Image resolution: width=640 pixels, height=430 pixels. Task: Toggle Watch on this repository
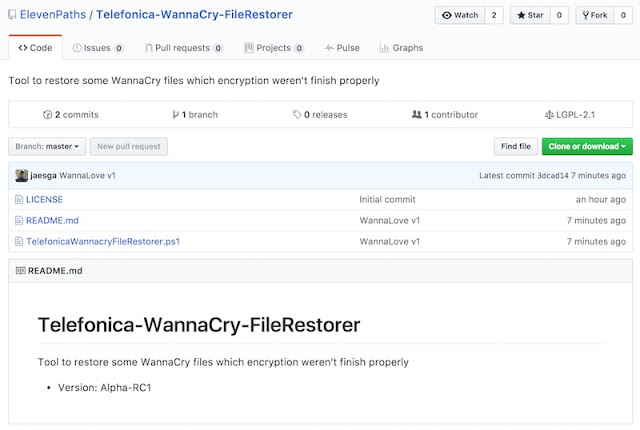(x=460, y=16)
